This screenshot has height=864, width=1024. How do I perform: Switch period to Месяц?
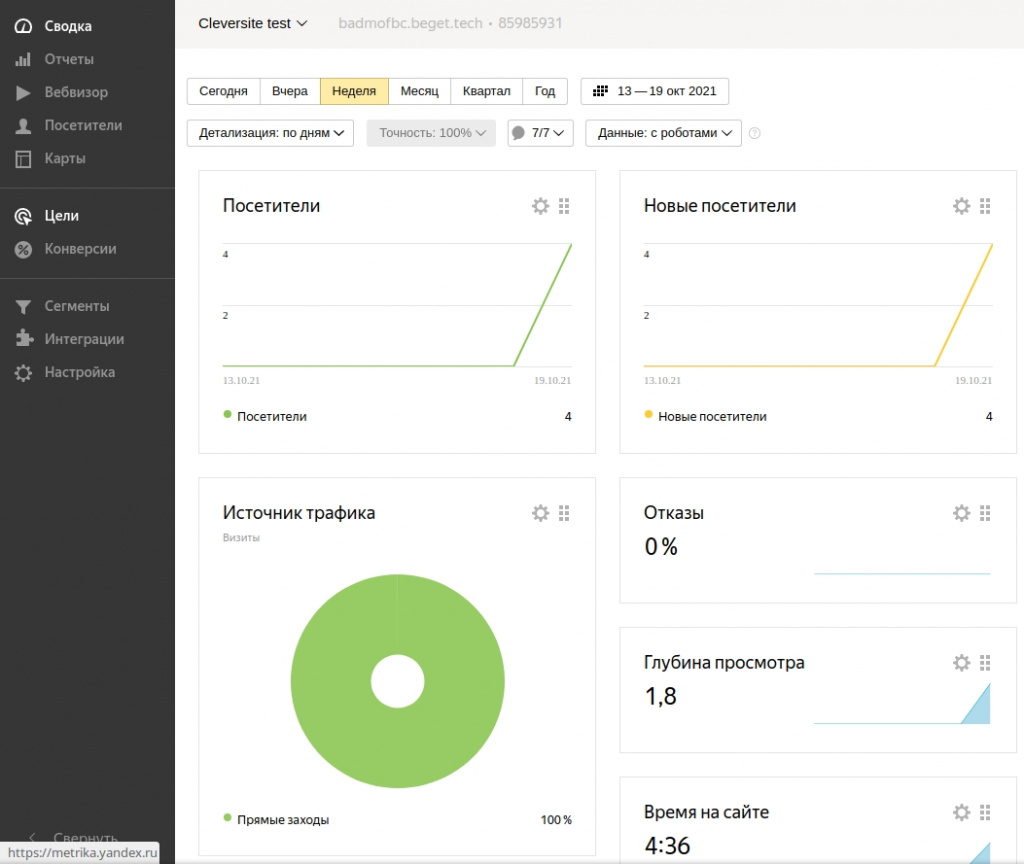coord(419,91)
